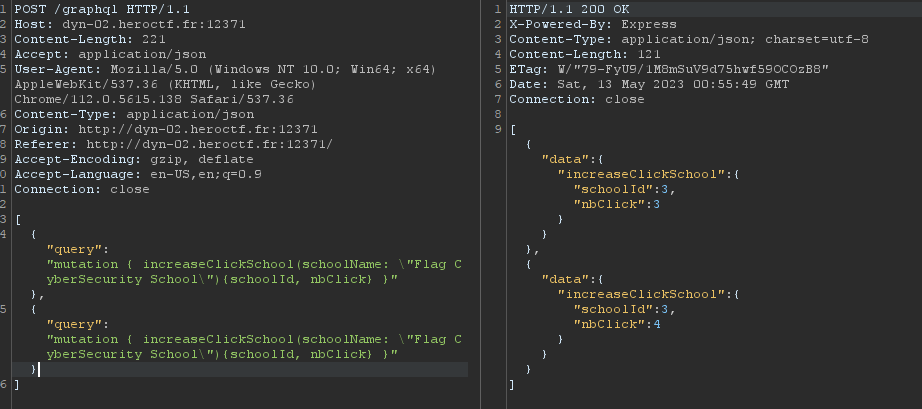Click the Date response header
The image size is (922, 409).
pos(649,85)
